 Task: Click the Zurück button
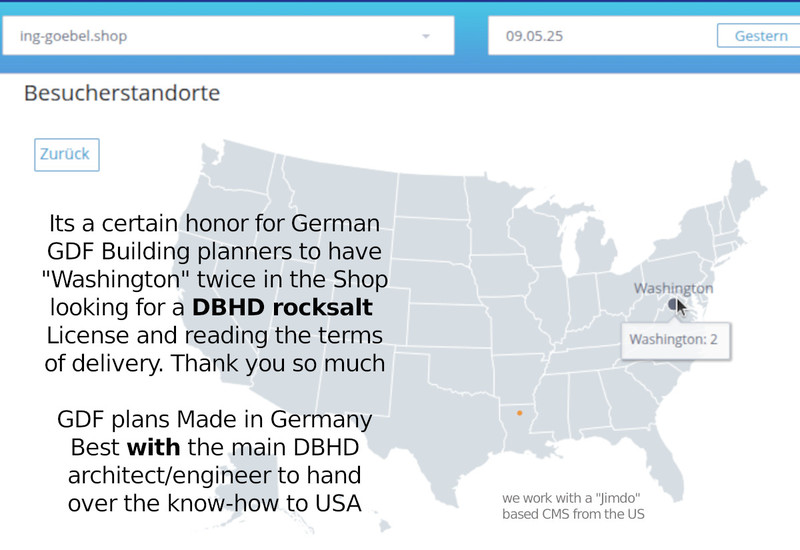(66, 154)
